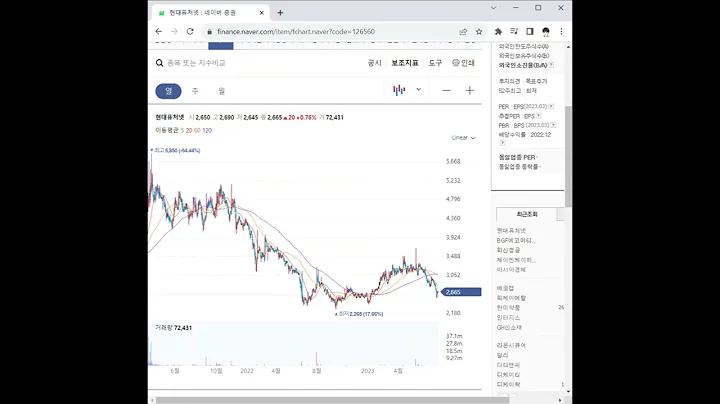The width and height of the screenshot is (720, 404).
Task: Click the browser forward arrow
Action: 174,31
